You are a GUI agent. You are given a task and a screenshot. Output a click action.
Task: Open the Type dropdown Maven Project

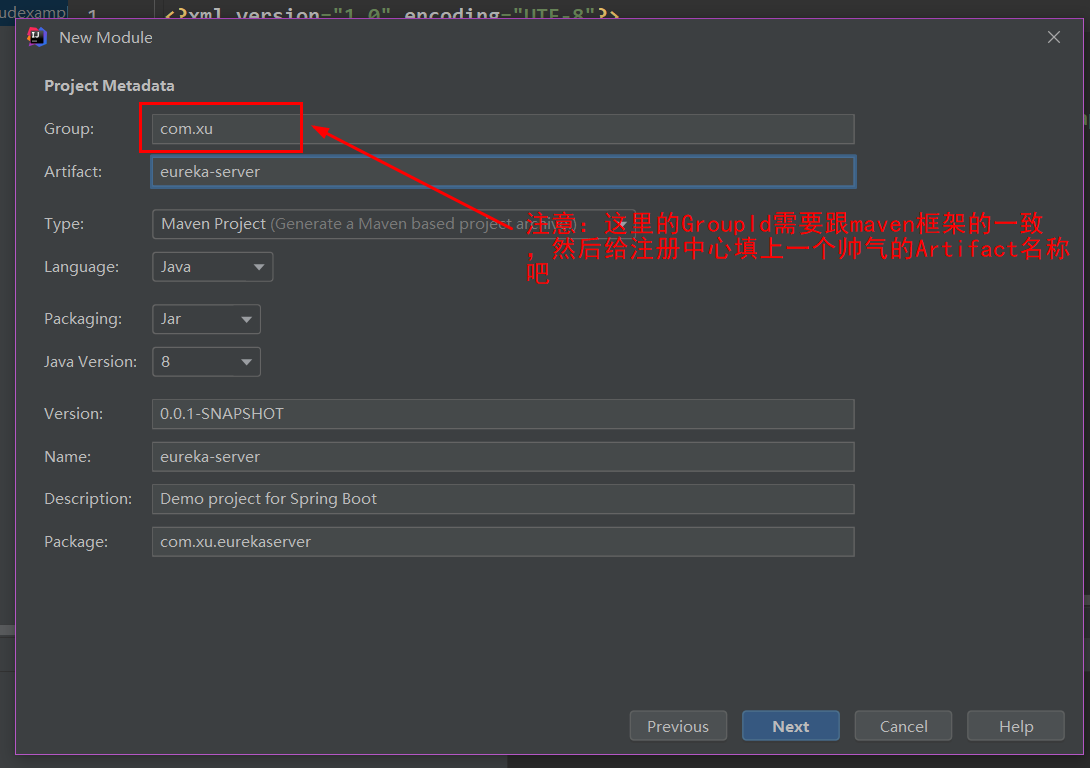coord(393,224)
